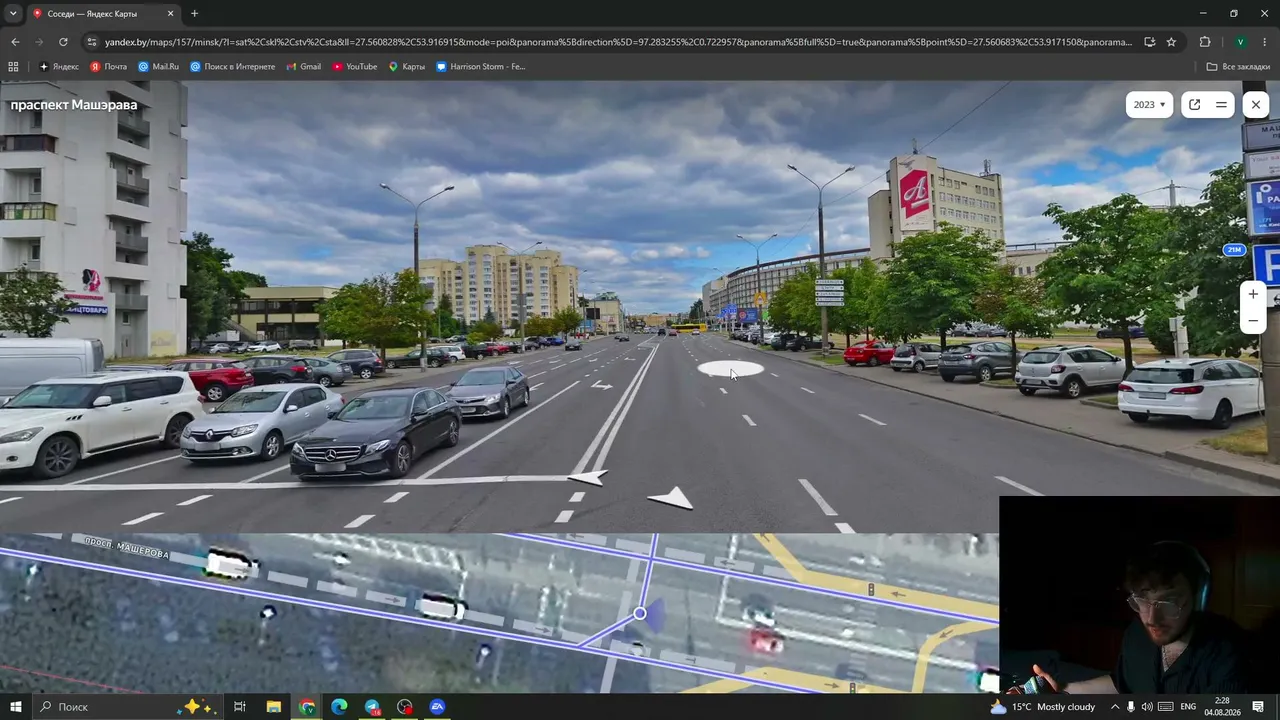Image resolution: width=1280 pixels, height=720 pixels.
Task: Click the 21М bus stop marker
Action: tap(1234, 250)
